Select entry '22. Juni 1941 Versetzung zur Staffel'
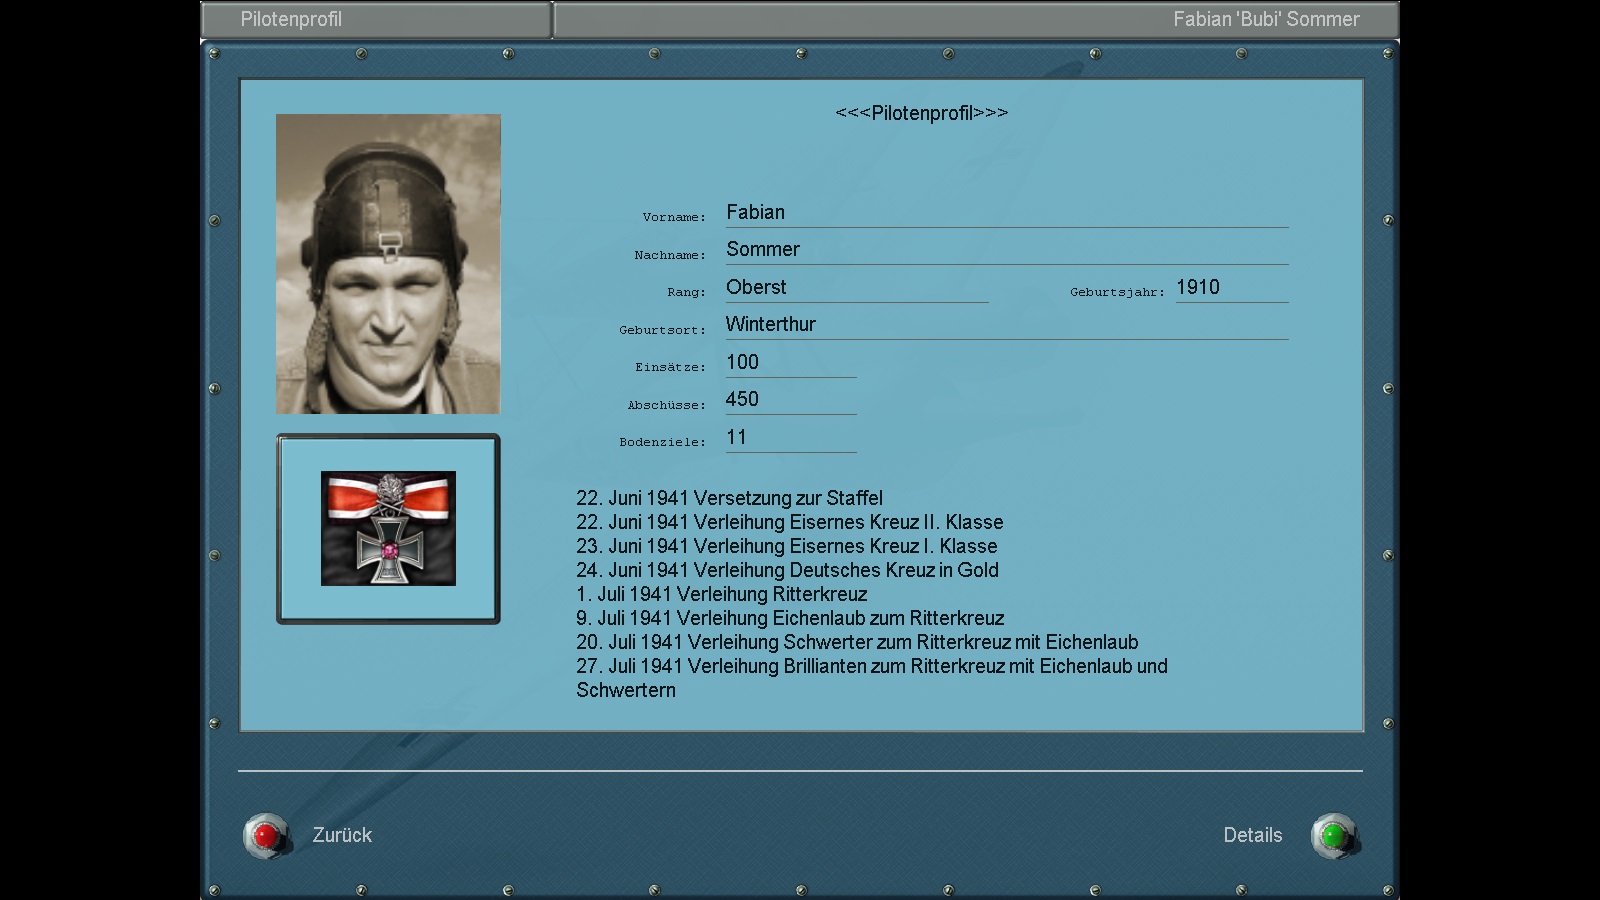This screenshot has width=1600, height=900. tap(729, 498)
